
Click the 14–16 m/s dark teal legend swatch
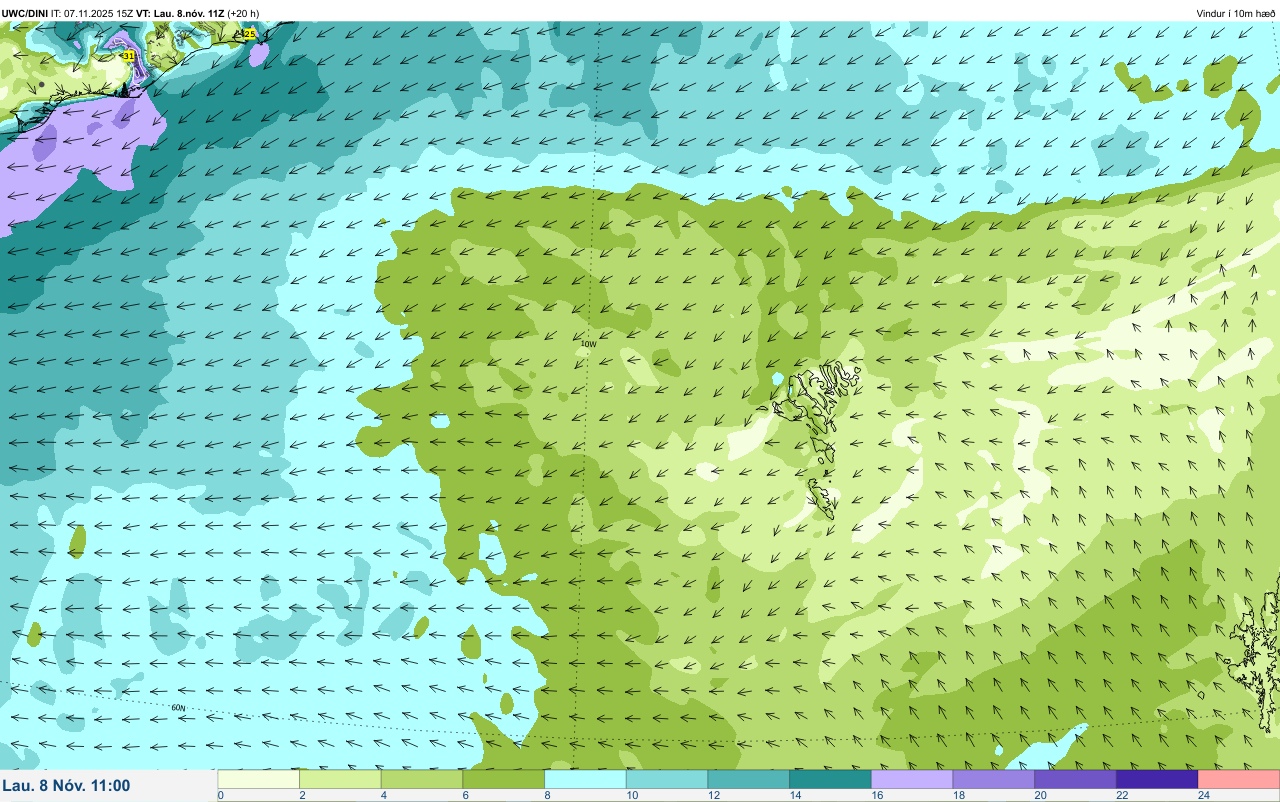[x=830, y=778]
